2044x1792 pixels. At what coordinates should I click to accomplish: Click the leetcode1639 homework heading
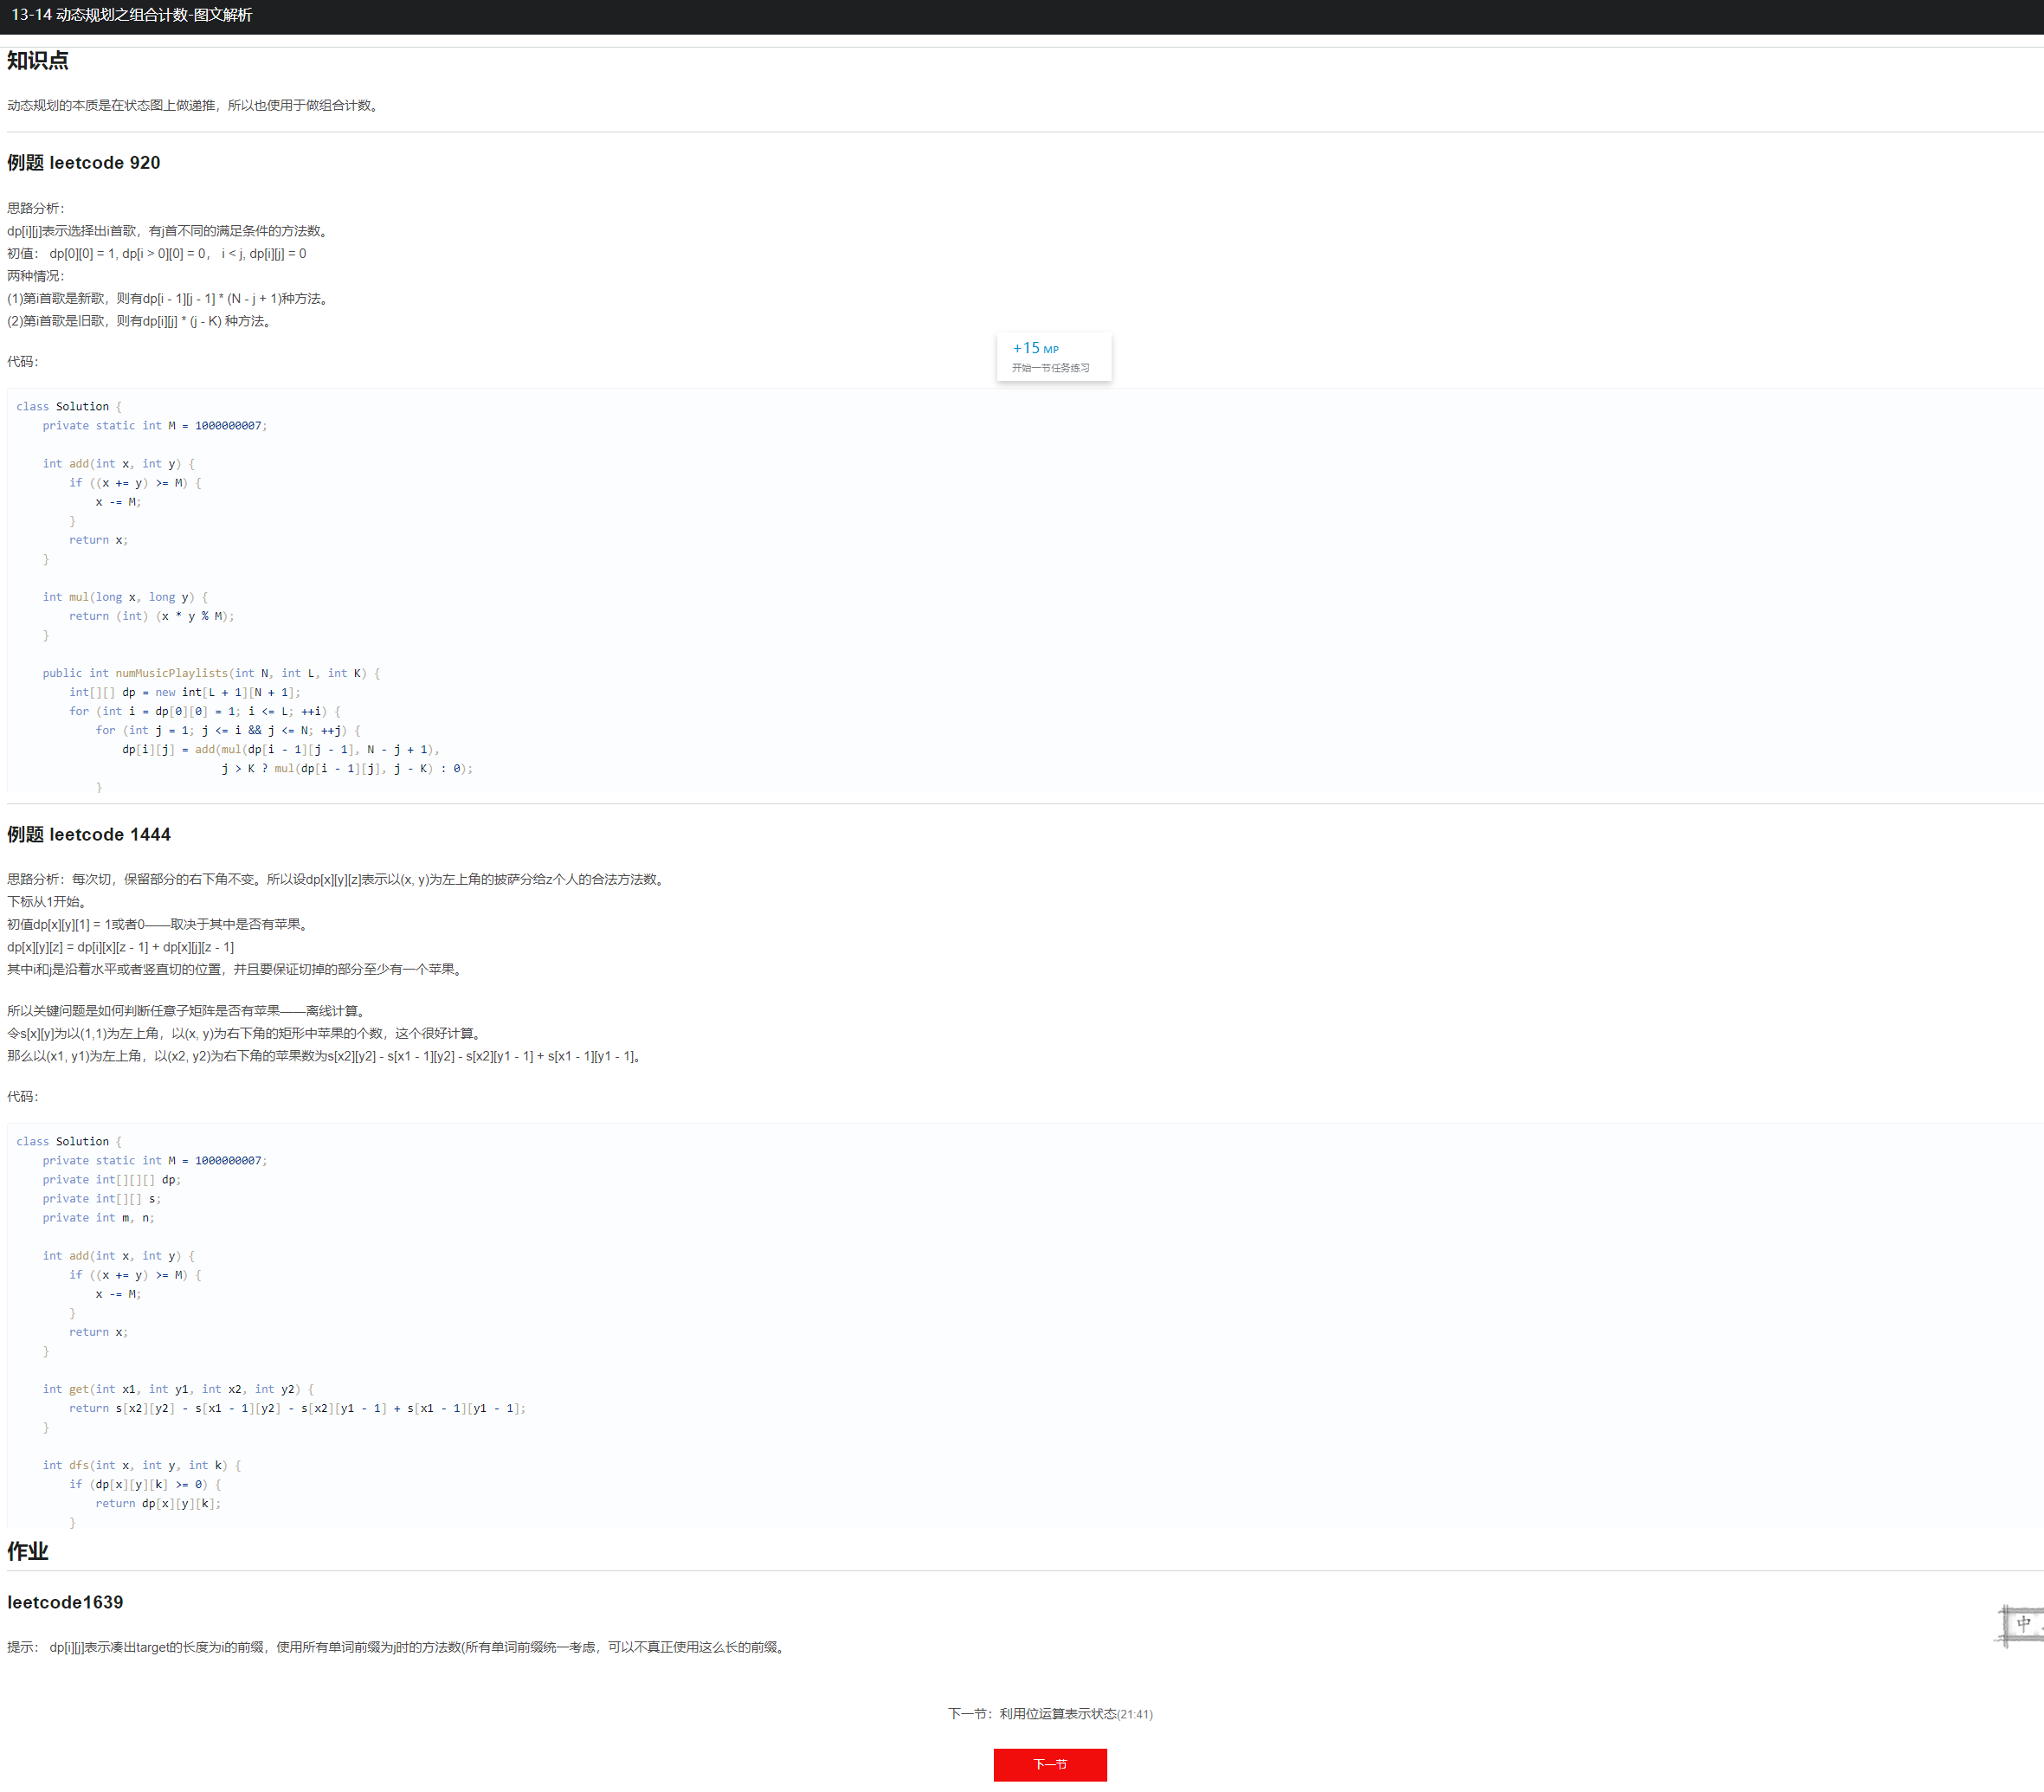(x=65, y=1602)
